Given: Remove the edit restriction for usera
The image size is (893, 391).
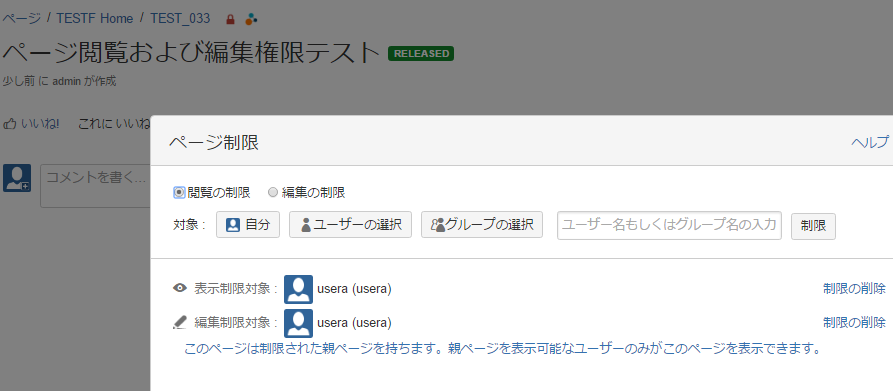Looking at the screenshot, I should click(x=854, y=323).
